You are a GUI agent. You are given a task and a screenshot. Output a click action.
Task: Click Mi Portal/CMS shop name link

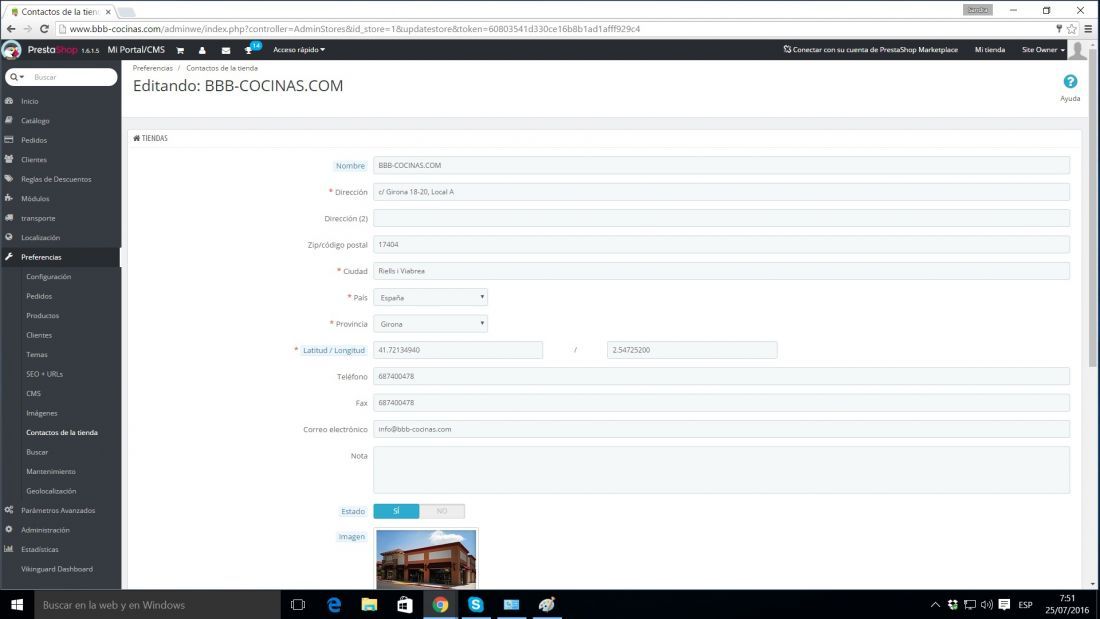136,50
